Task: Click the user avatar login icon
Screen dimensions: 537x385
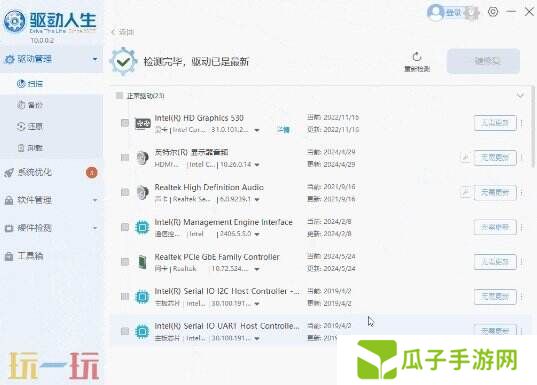Action: 436,13
